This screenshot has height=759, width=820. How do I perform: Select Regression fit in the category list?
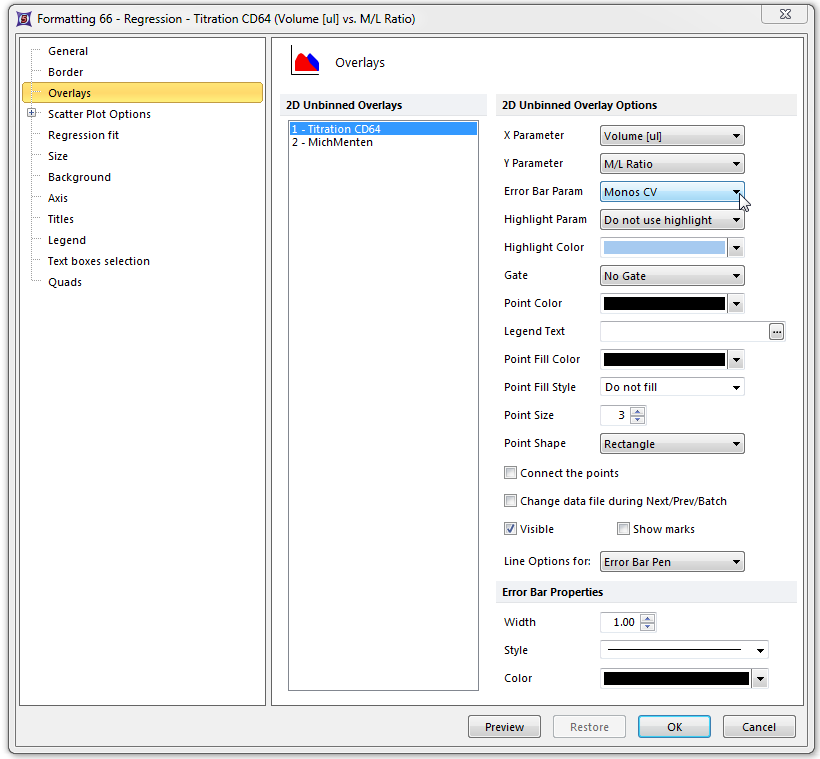pos(83,135)
